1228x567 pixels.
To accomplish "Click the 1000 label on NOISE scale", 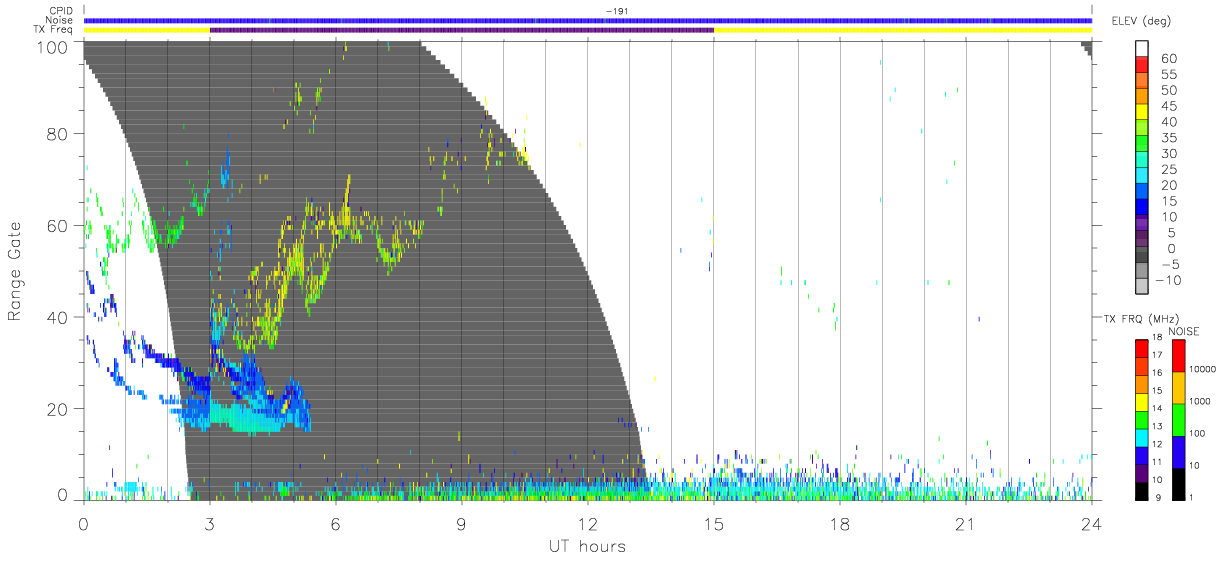I will 1200,401.
